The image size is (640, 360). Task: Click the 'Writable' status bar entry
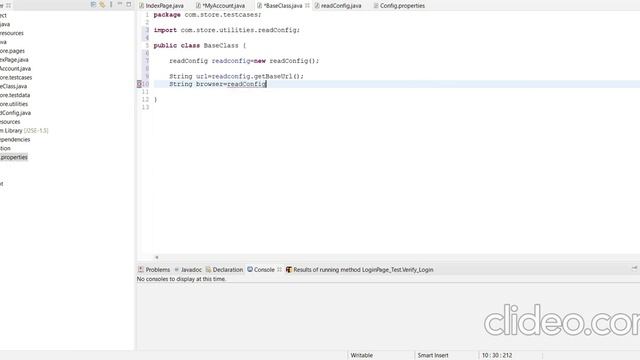(x=362, y=356)
